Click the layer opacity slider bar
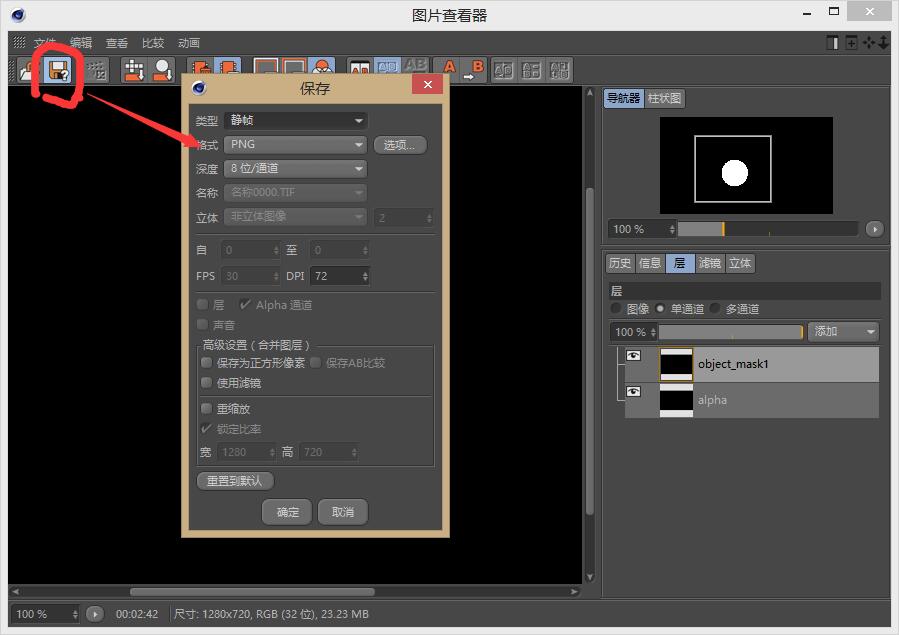This screenshot has height=635, width=899. click(x=731, y=332)
